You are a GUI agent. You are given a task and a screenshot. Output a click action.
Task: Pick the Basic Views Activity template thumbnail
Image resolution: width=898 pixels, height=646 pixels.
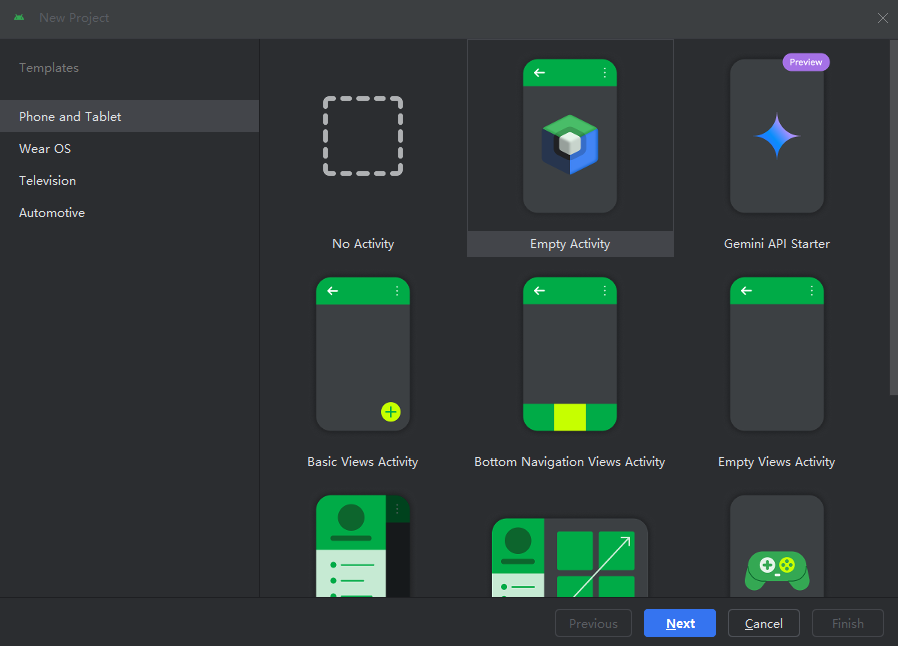[x=363, y=354]
